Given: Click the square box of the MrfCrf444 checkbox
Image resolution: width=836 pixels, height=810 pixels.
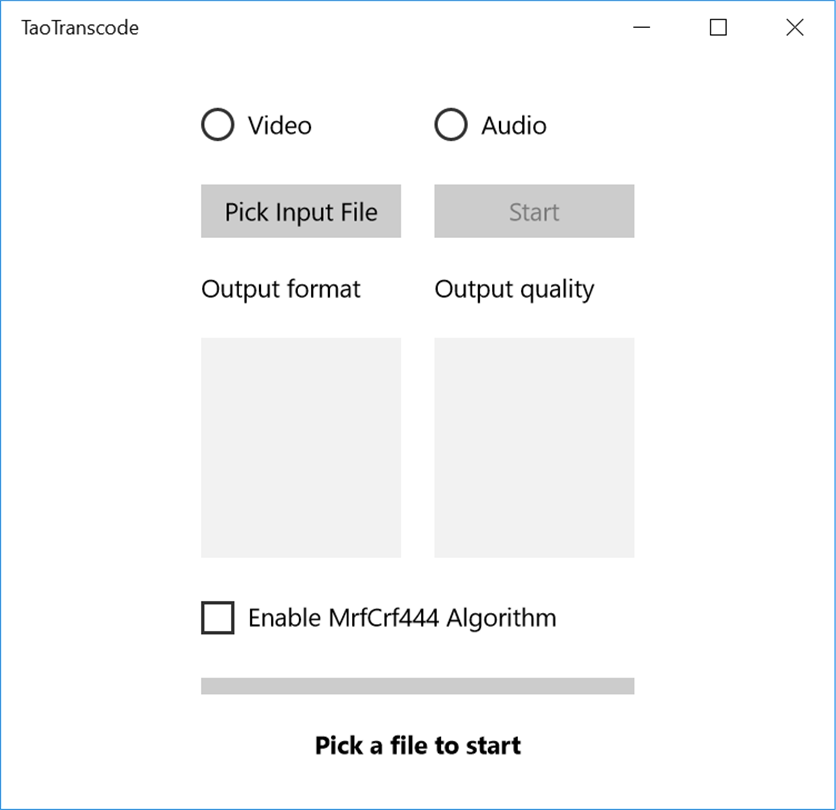Looking at the screenshot, I should pyautogui.click(x=218, y=618).
